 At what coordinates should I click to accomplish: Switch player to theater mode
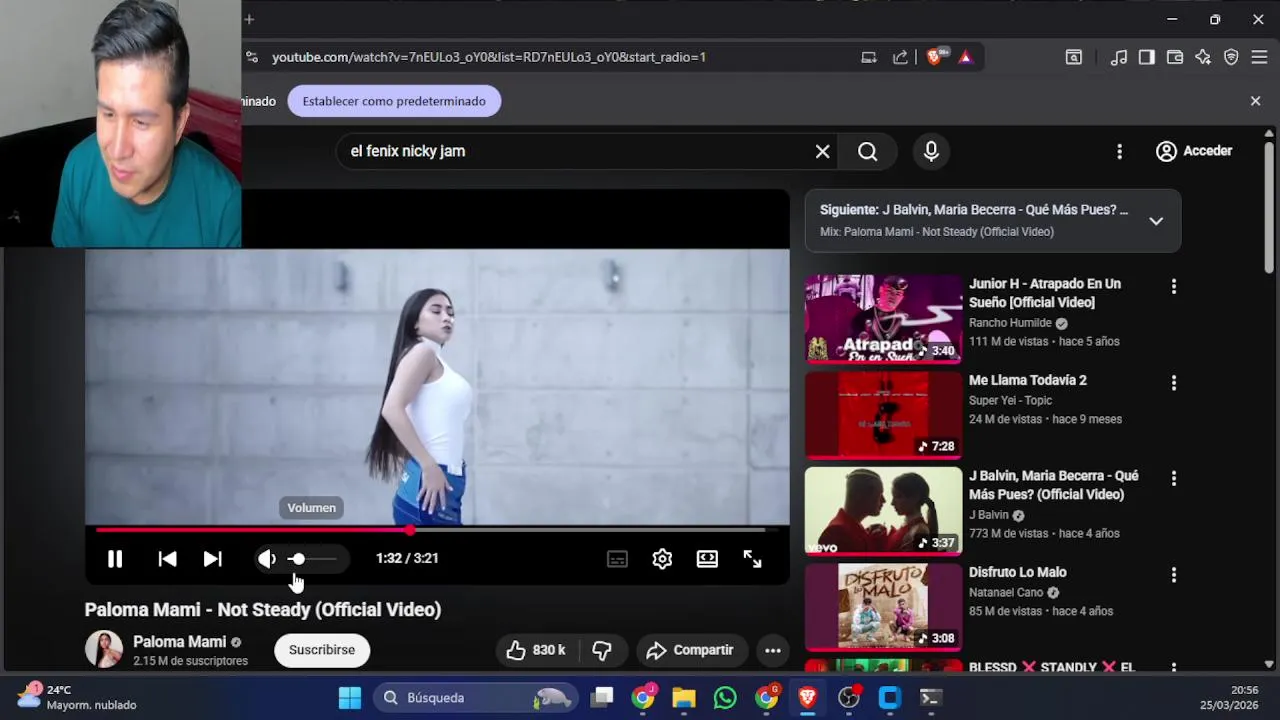[707, 559]
